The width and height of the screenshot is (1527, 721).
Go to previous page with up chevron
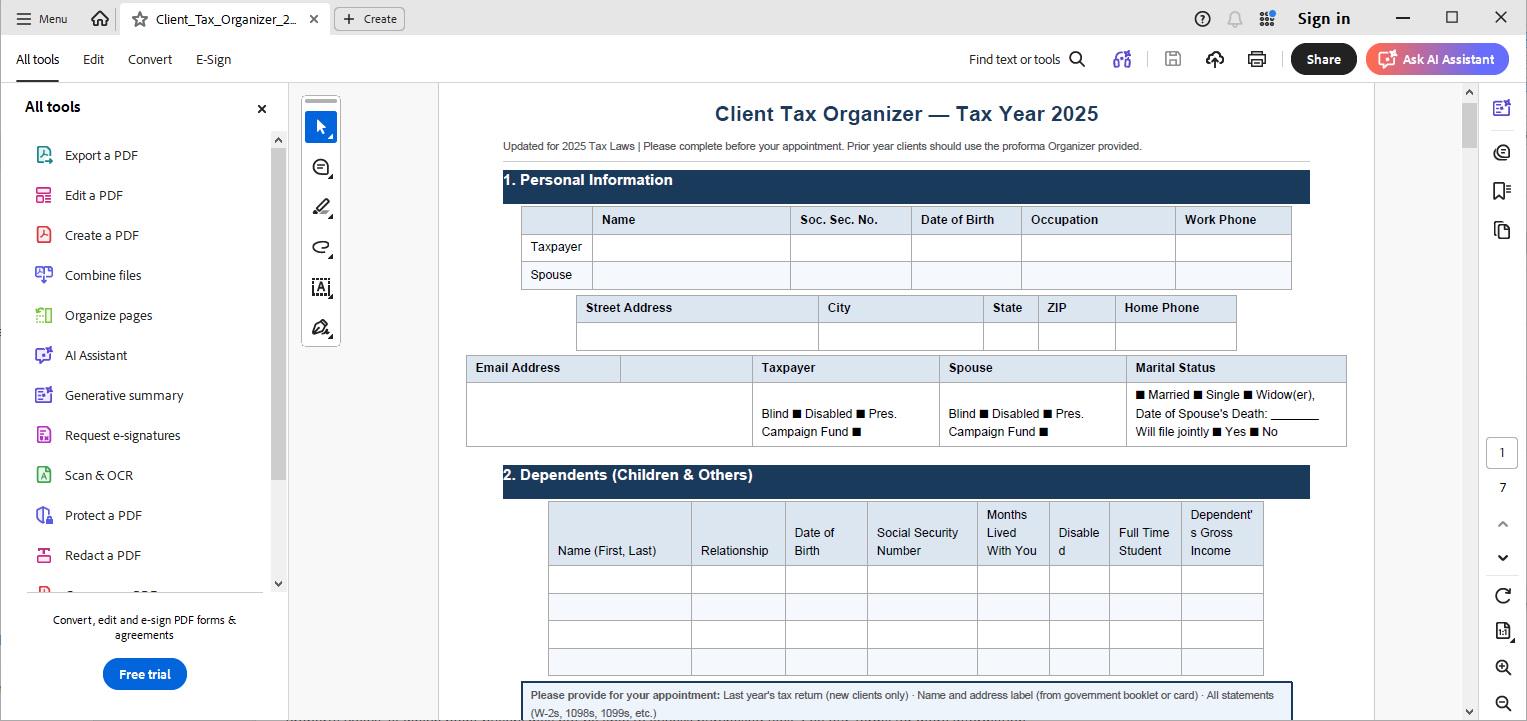tap(1502, 524)
